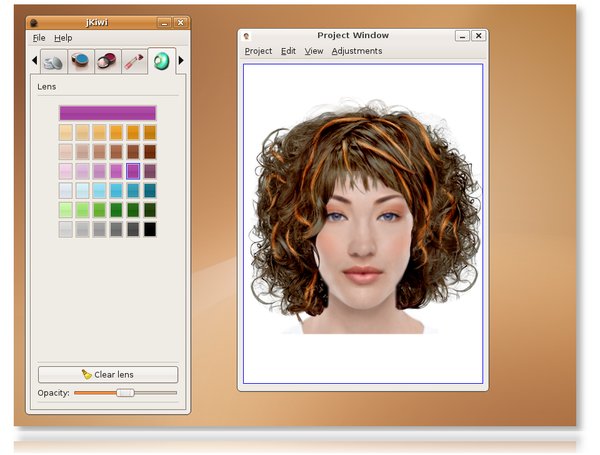Open the red blush compact tab

tap(108, 62)
